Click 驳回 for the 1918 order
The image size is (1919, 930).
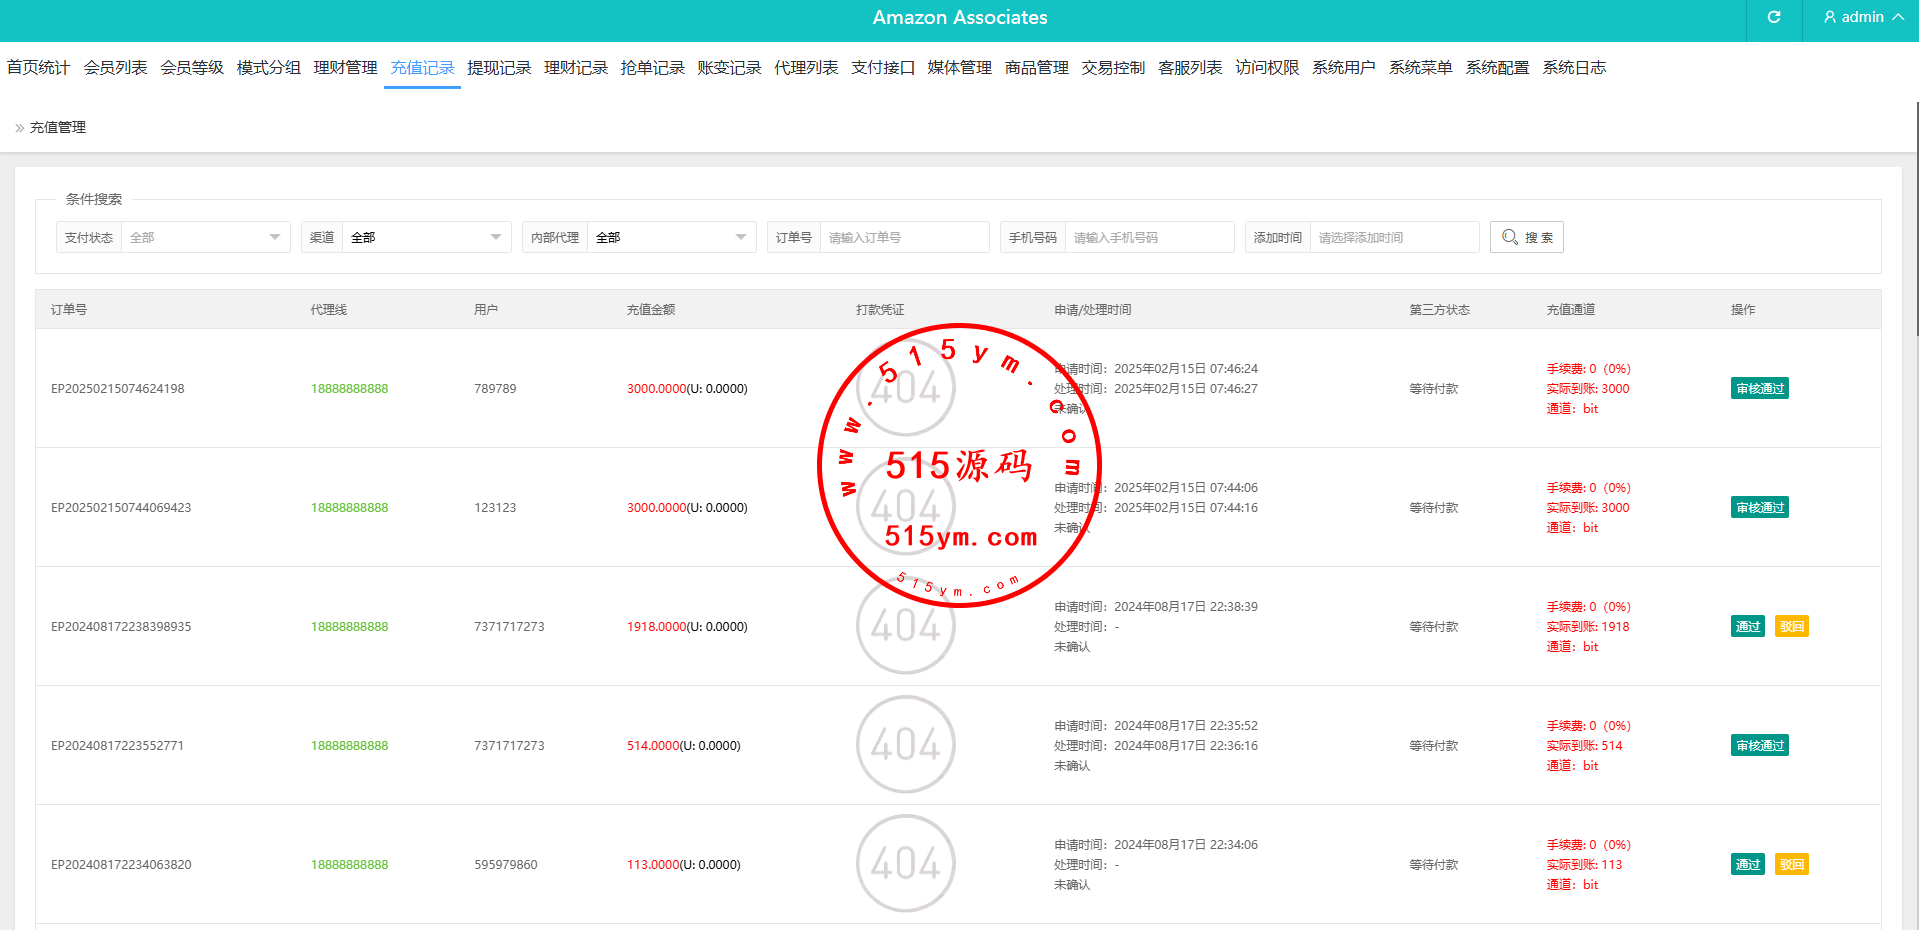point(1791,627)
